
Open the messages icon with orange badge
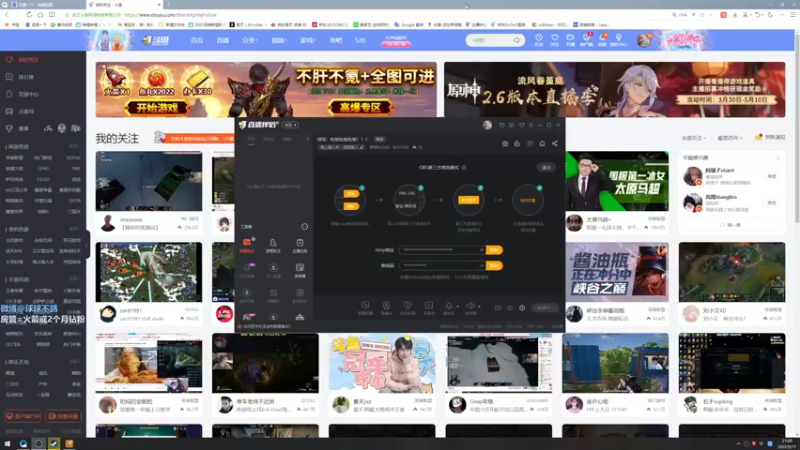[603, 38]
